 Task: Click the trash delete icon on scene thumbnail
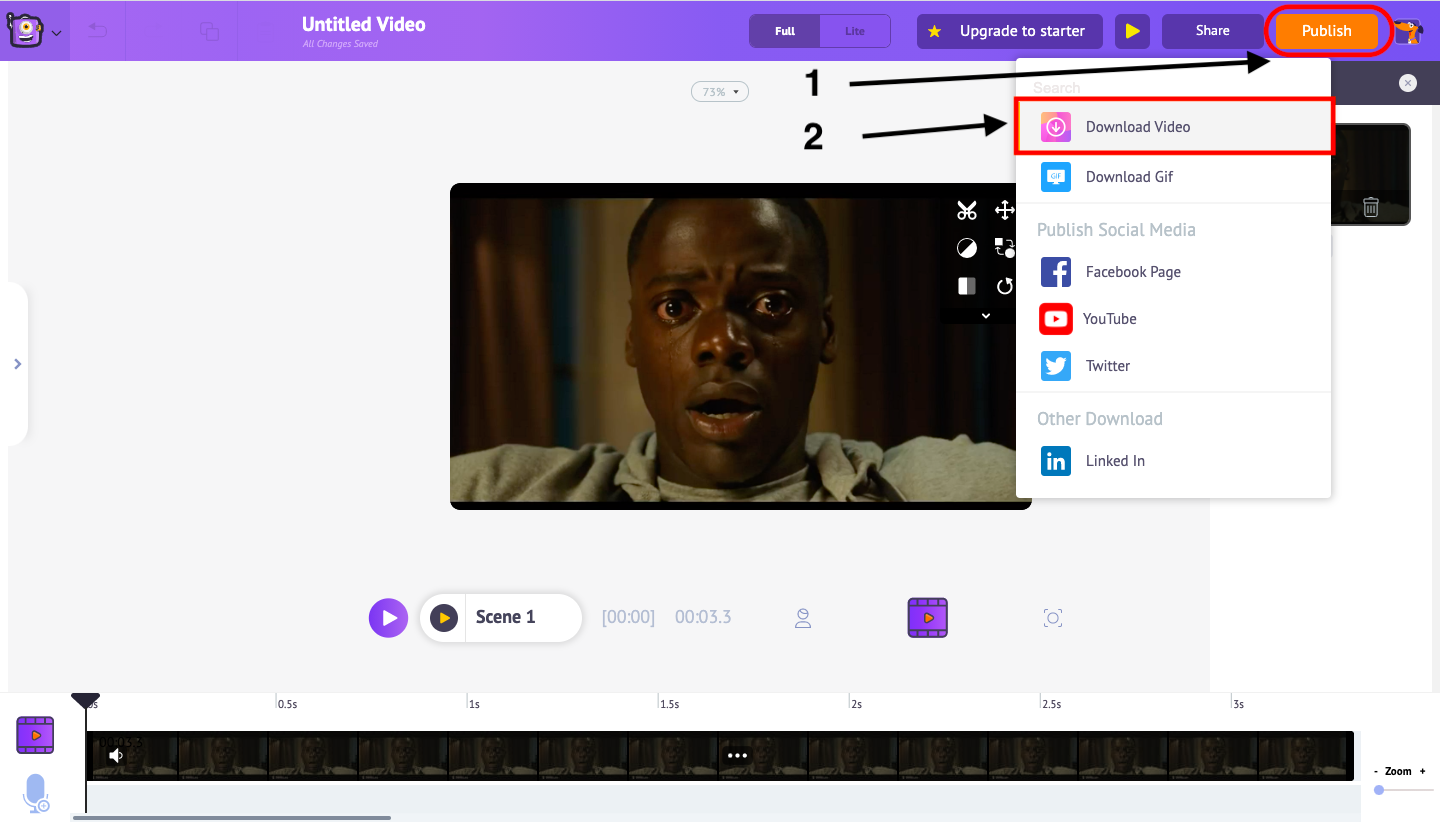coord(1371,207)
